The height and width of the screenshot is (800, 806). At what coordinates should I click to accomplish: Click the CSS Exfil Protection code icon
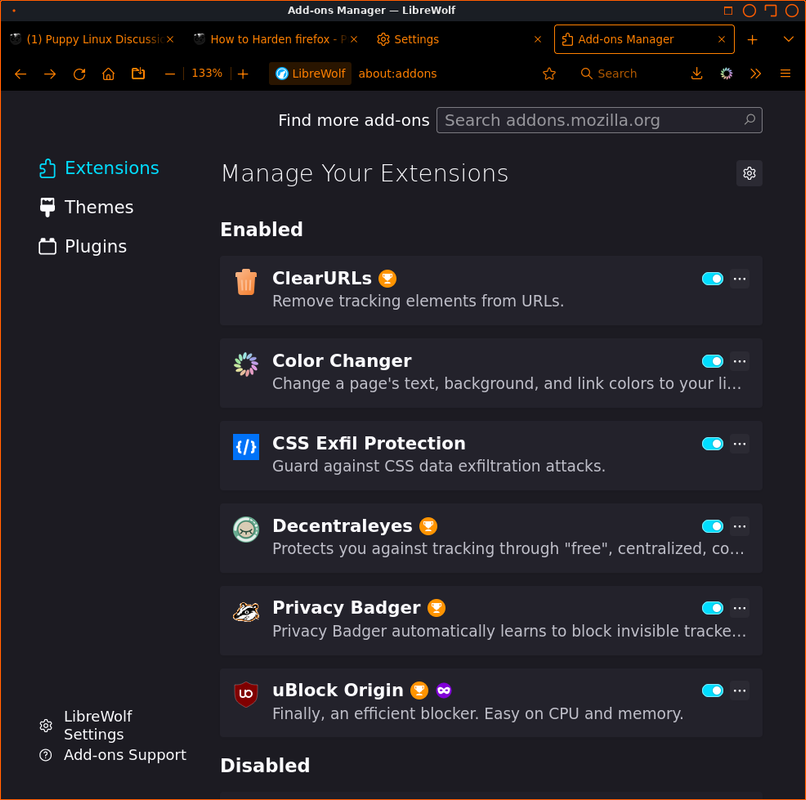click(x=246, y=447)
